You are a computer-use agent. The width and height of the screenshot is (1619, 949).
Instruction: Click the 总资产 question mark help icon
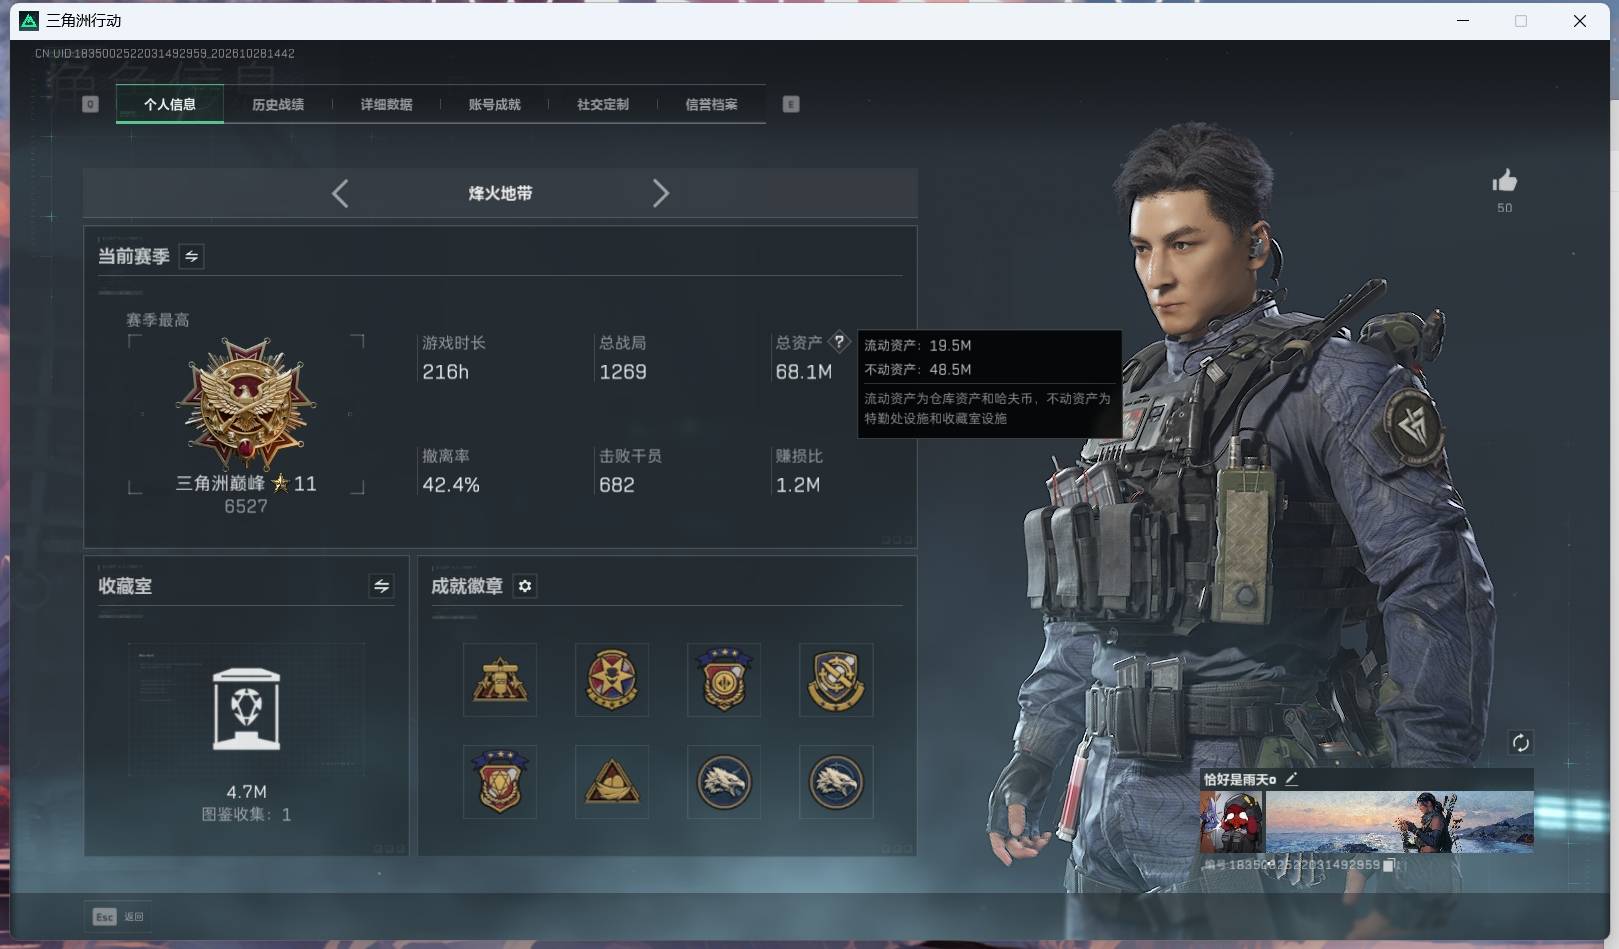coord(839,342)
